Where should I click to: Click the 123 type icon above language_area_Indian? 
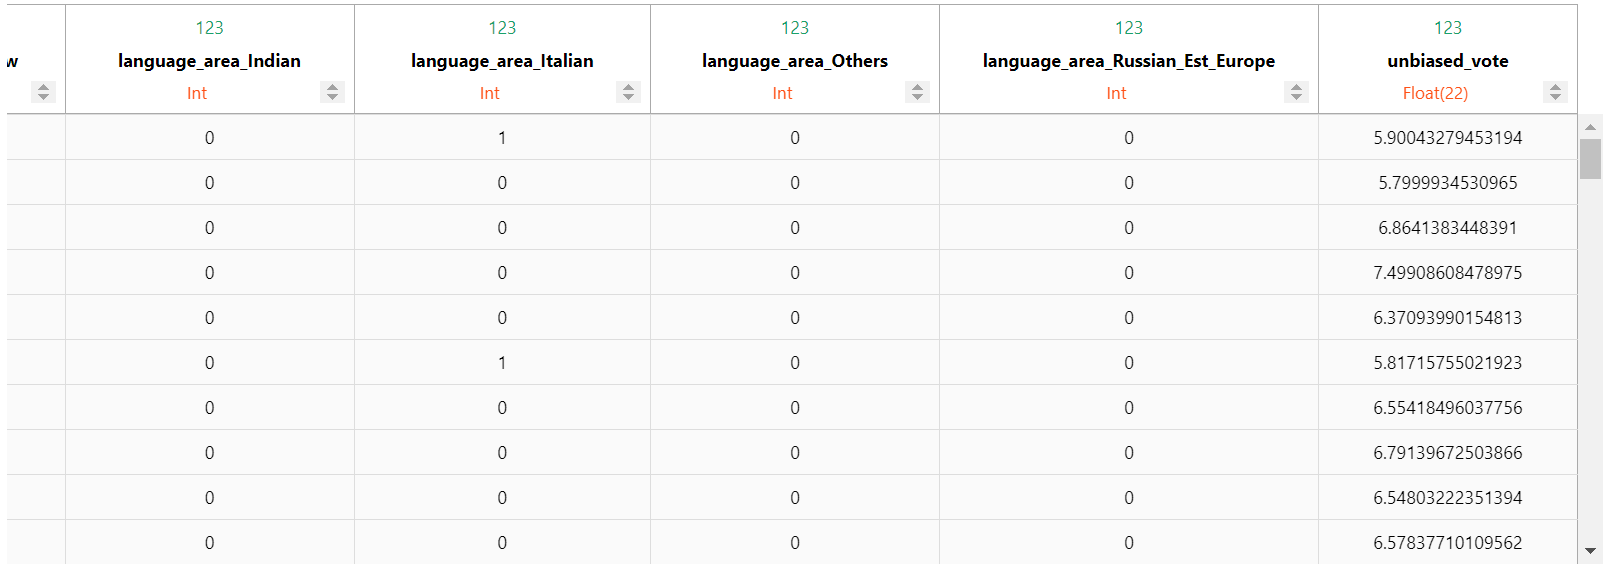click(209, 28)
